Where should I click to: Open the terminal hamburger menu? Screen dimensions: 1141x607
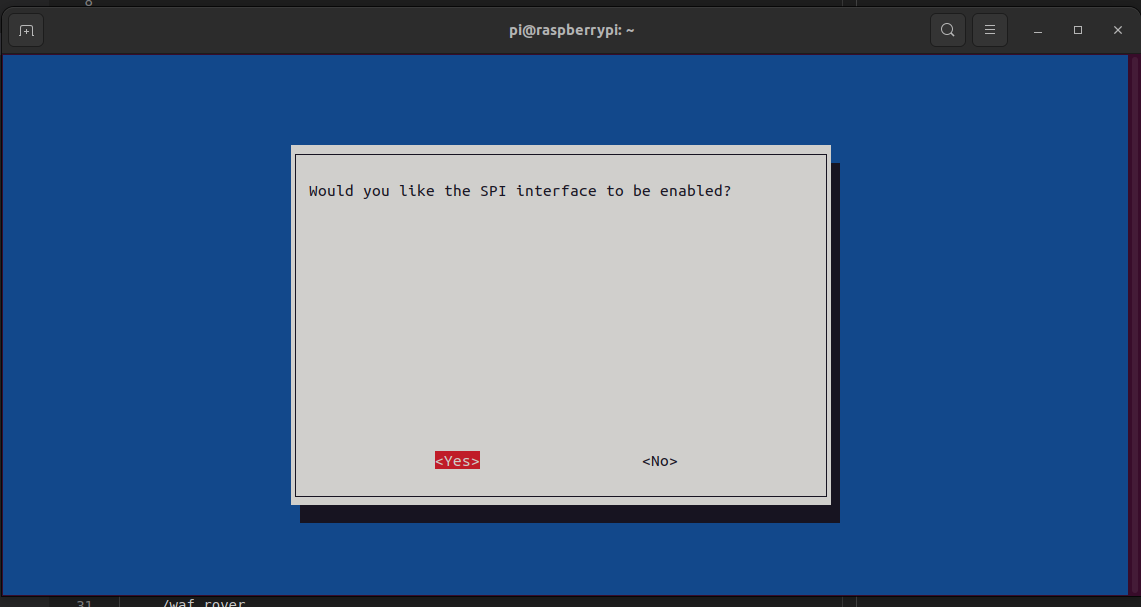tap(990, 30)
